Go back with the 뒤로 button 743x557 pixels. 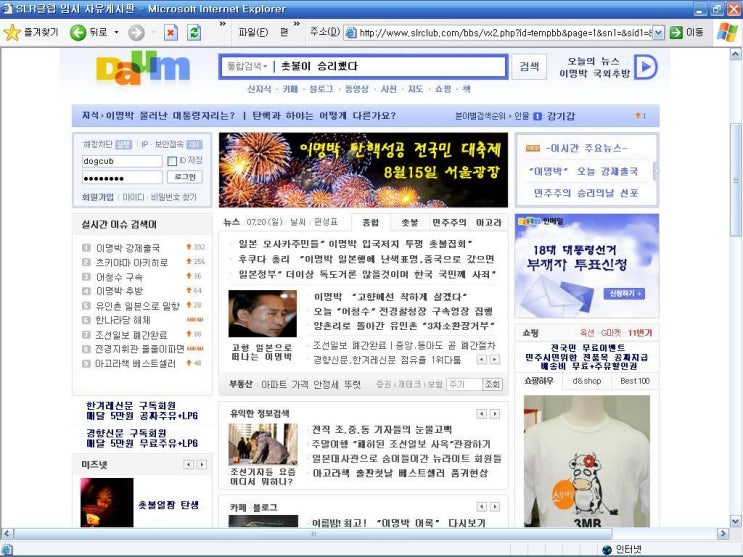click(88, 32)
